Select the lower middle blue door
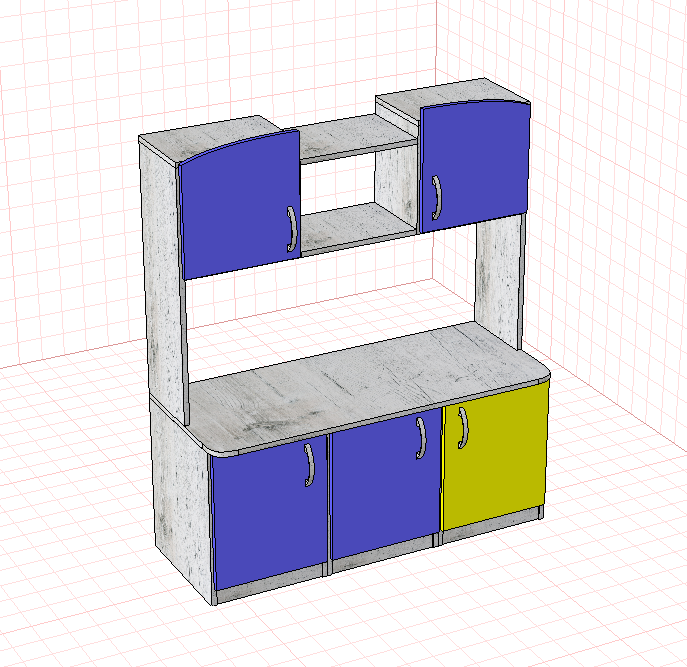 [x=386, y=483]
